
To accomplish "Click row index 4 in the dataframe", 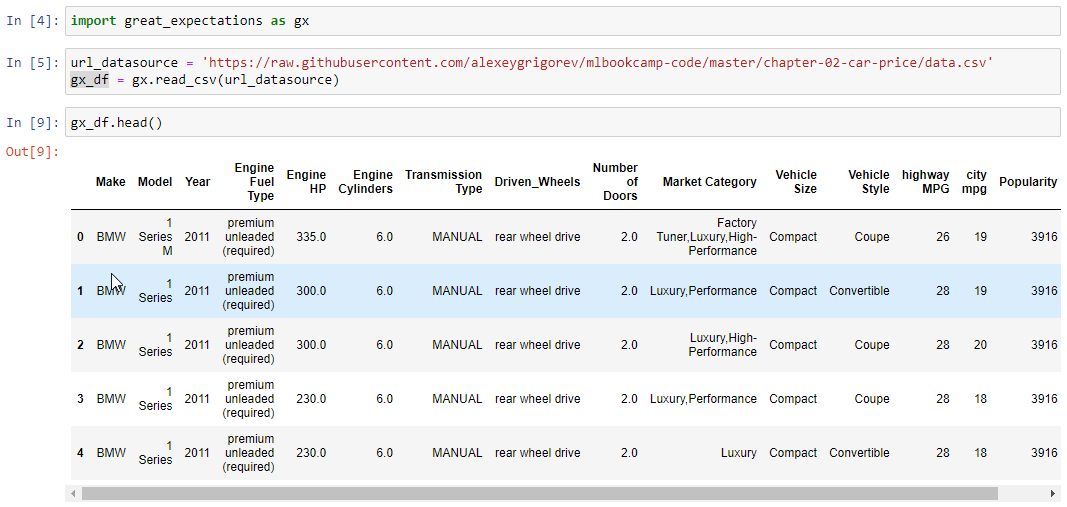I will 80,453.
